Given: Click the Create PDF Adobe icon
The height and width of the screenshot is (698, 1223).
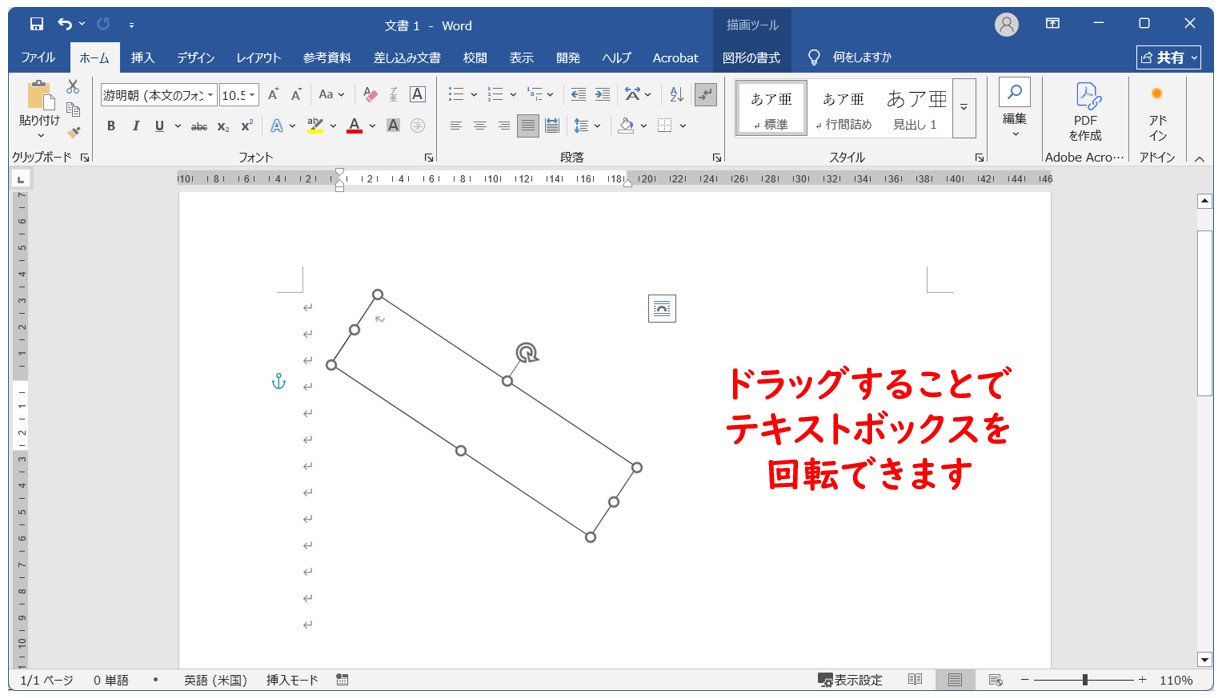Looking at the screenshot, I should coord(1085,110).
